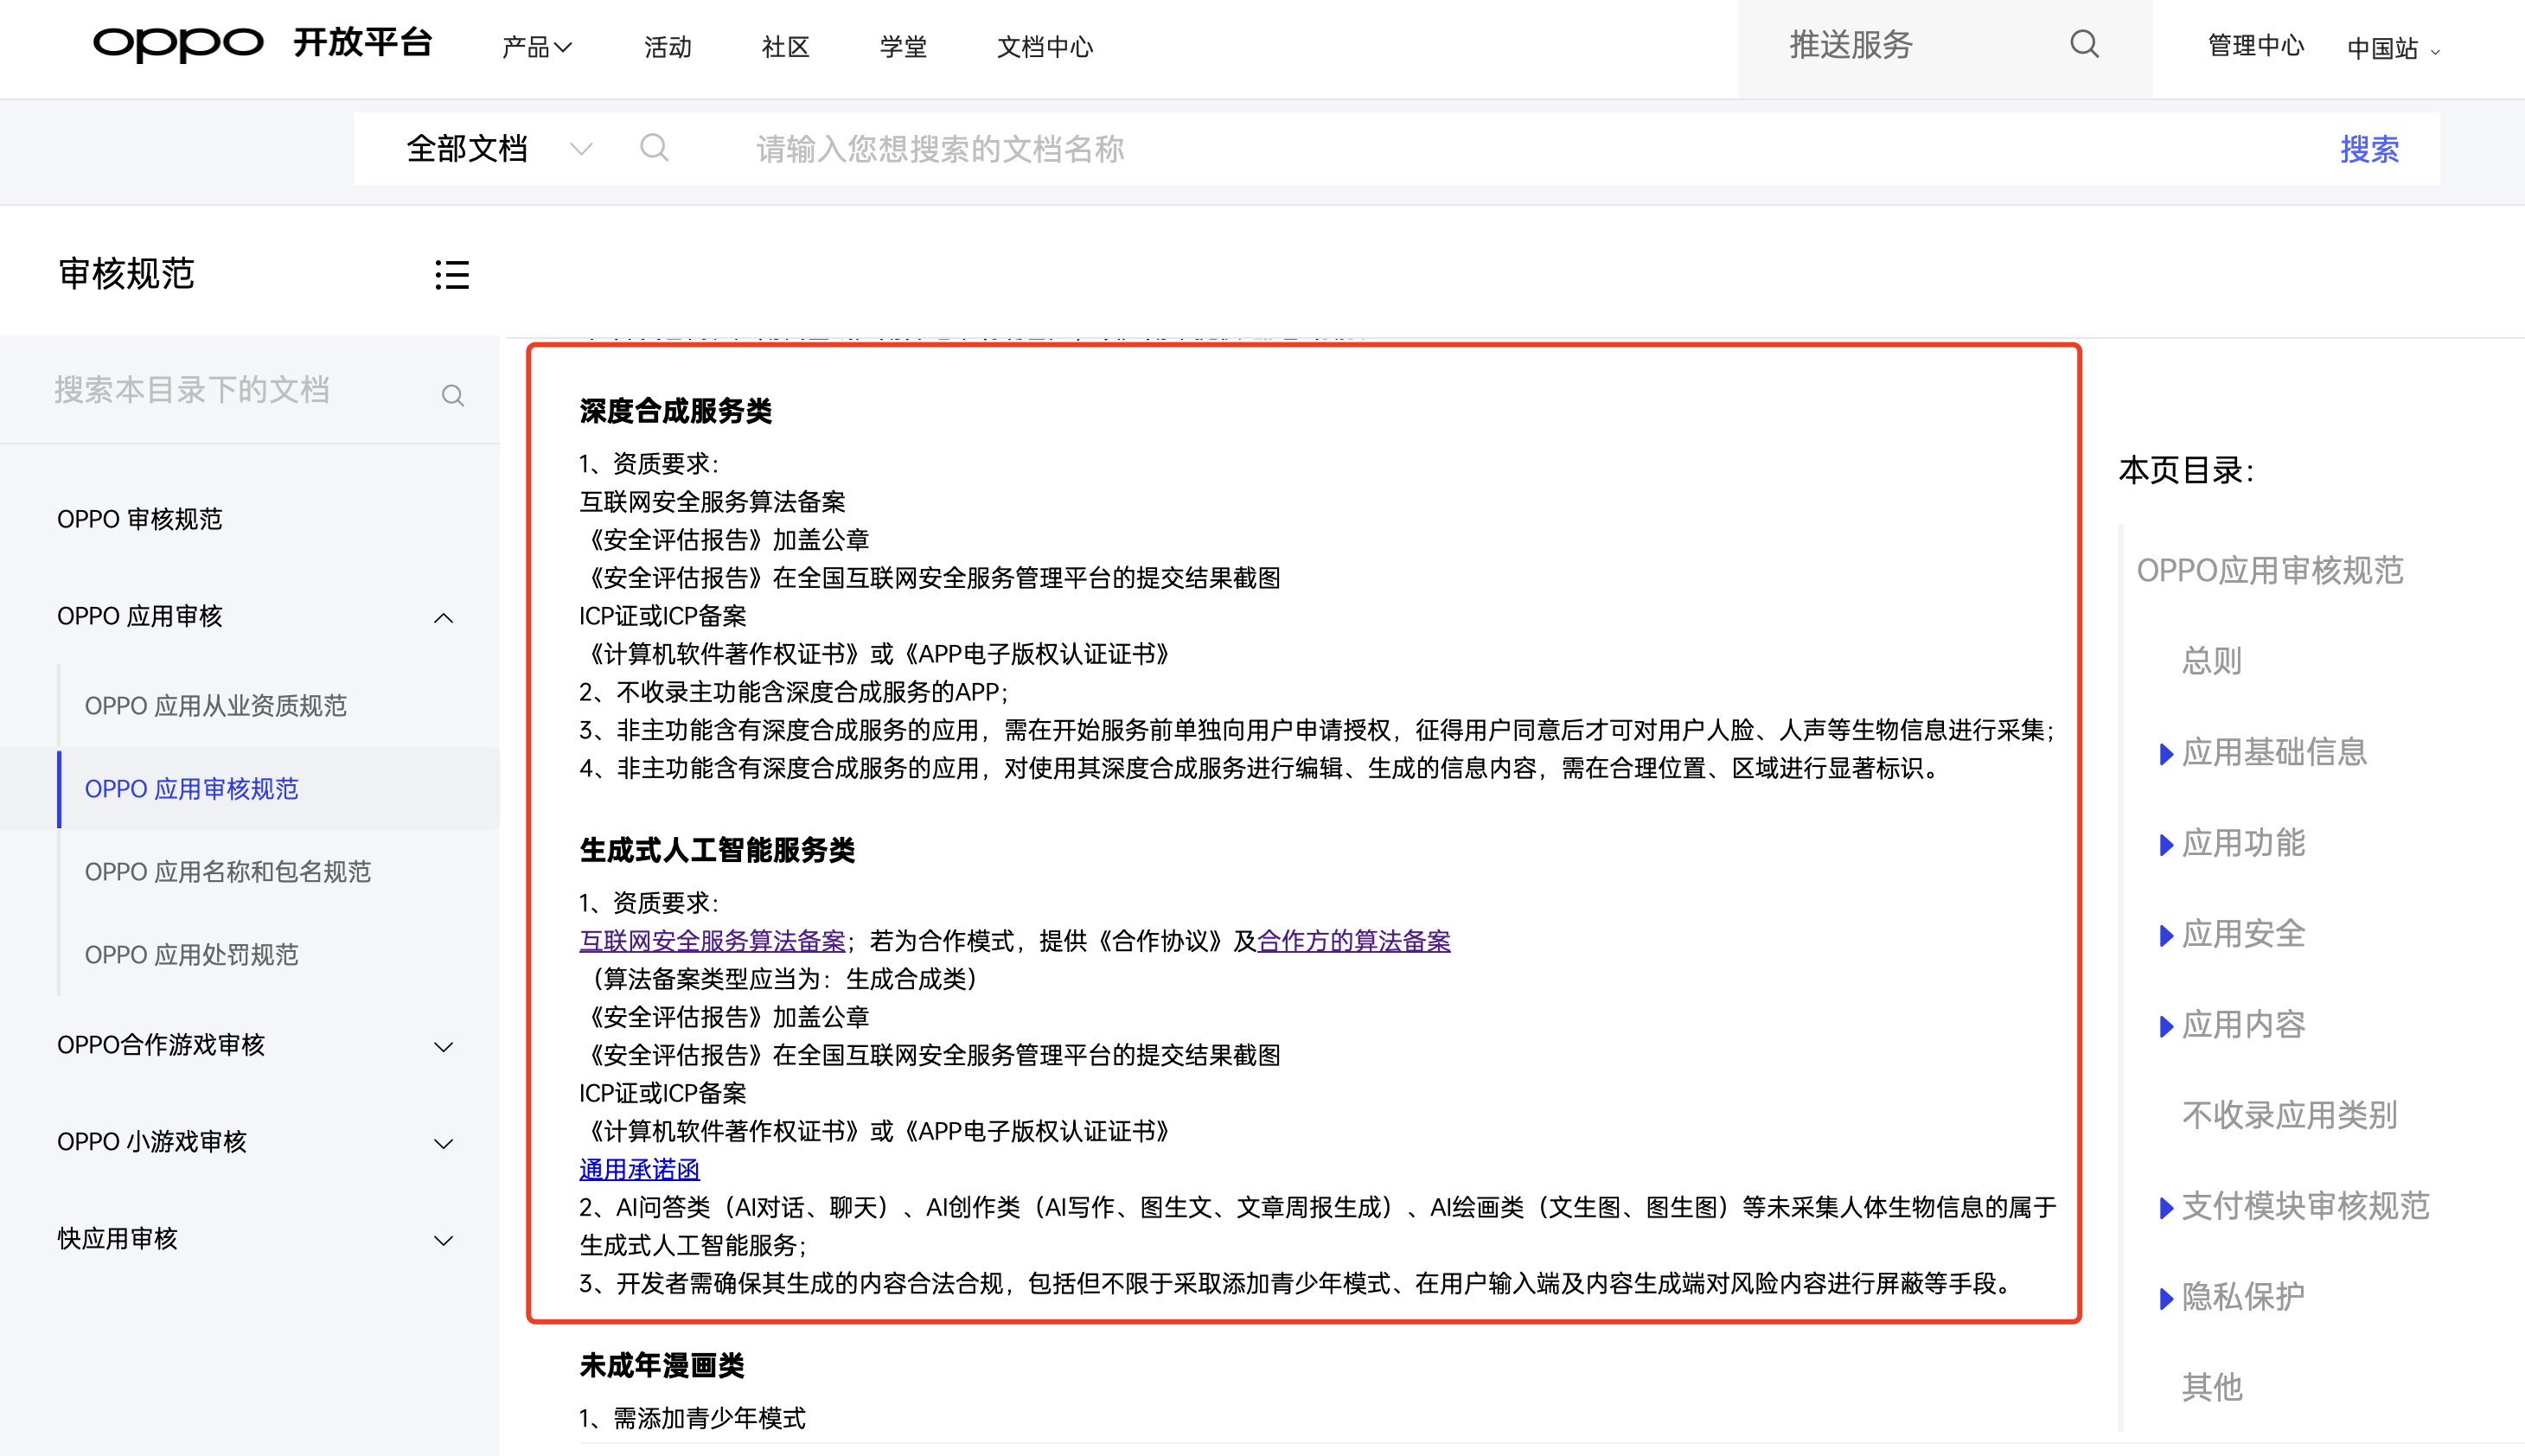
Task: Select OPPO 应用从业资质规范 in sidebar
Action: coord(215,706)
